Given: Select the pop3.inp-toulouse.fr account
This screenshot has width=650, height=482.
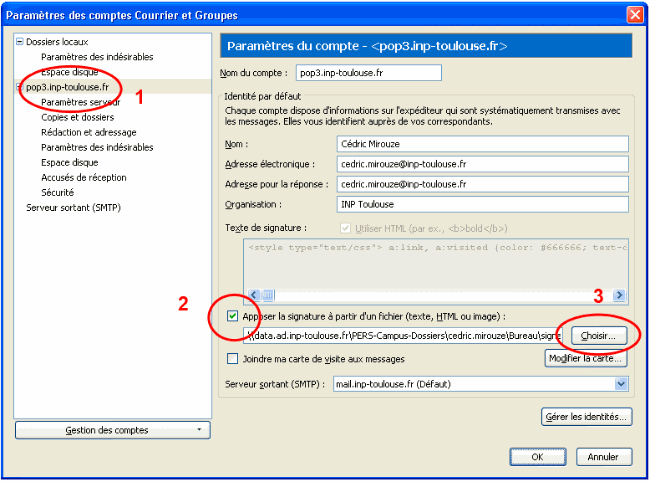Looking at the screenshot, I should pos(68,87).
